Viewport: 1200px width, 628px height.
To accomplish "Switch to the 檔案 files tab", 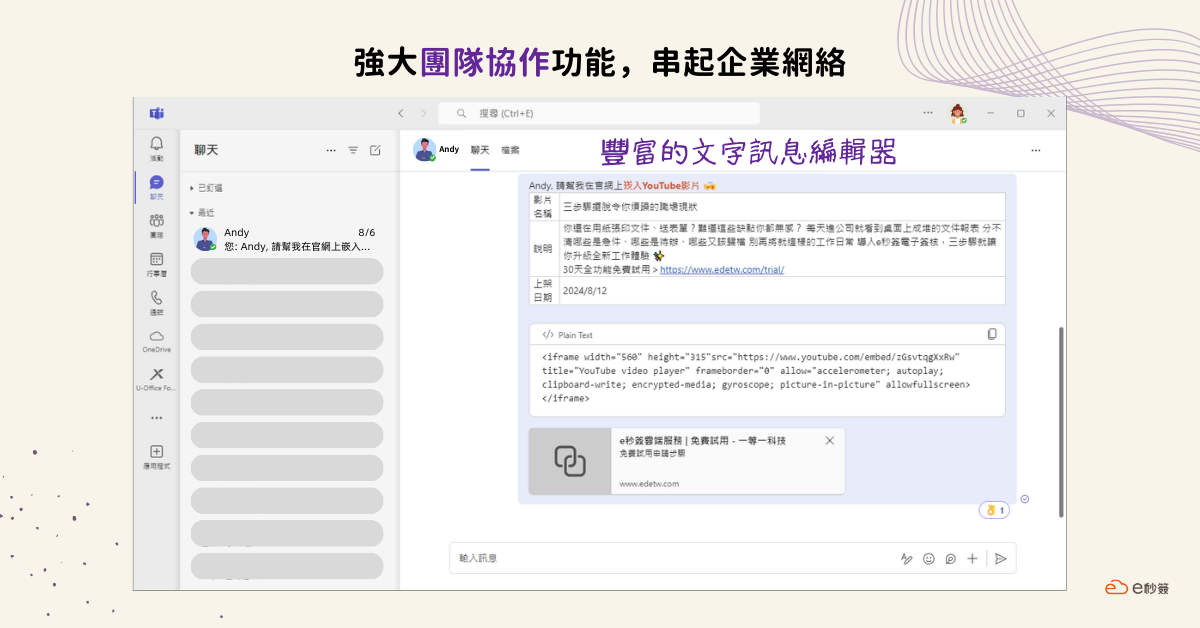I will click(510, 150).
